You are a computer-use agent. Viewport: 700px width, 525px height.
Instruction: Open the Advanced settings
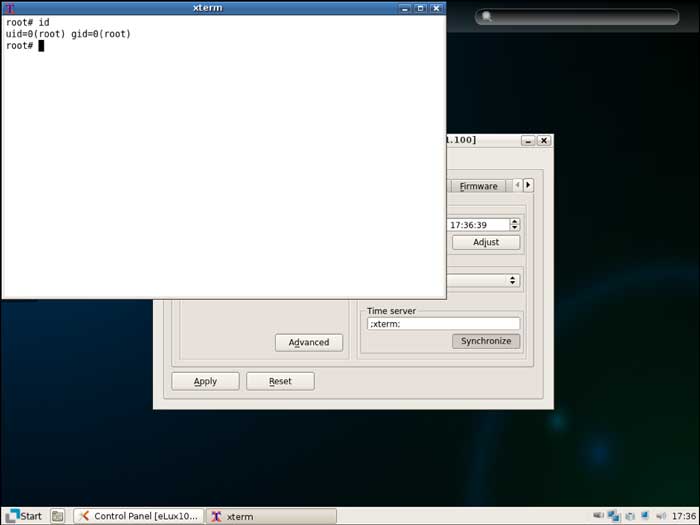click(x=308, y=342)
